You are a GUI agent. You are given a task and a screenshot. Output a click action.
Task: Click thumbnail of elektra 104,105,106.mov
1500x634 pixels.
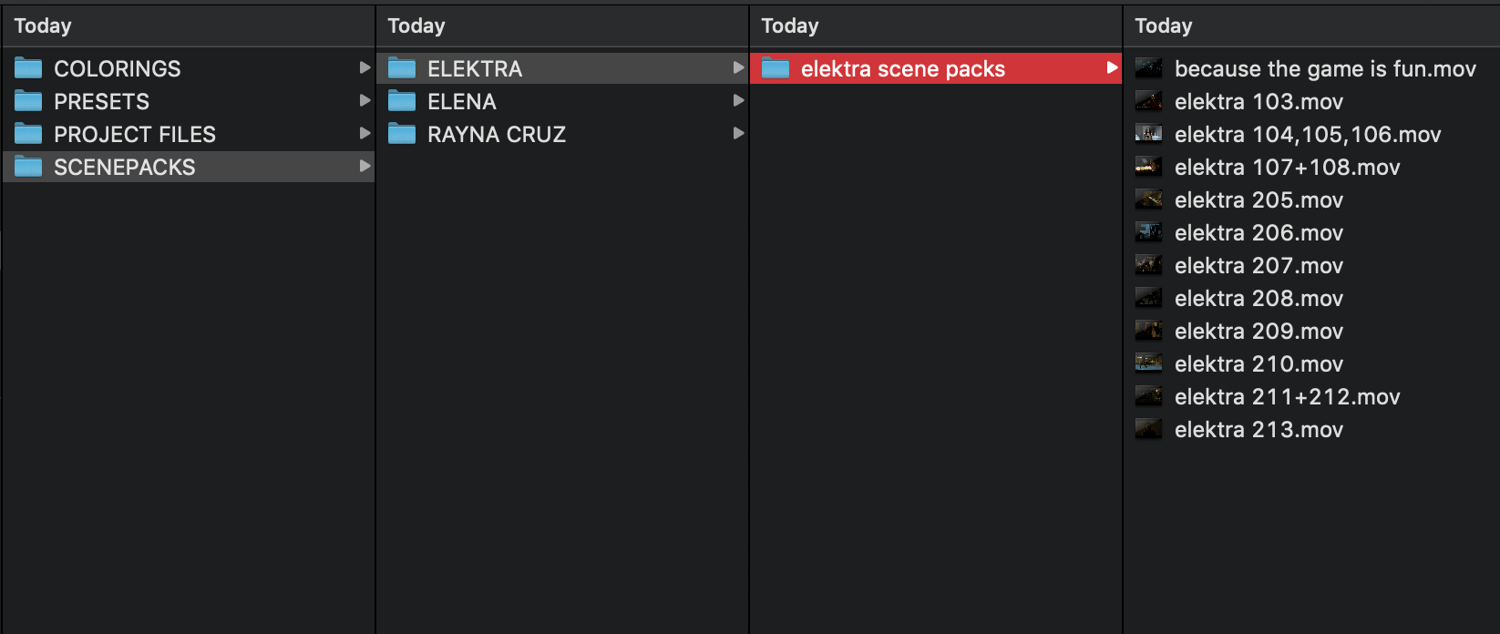1148,134
